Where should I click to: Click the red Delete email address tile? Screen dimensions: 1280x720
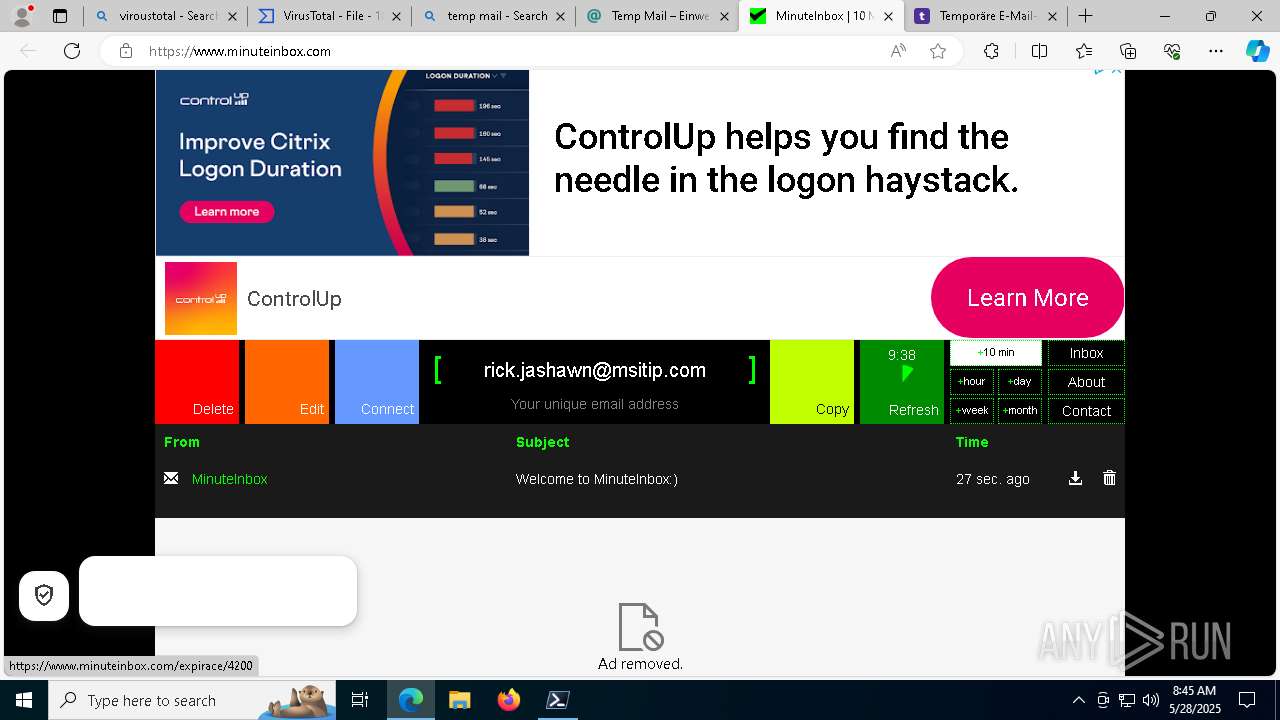coord(197,382)
